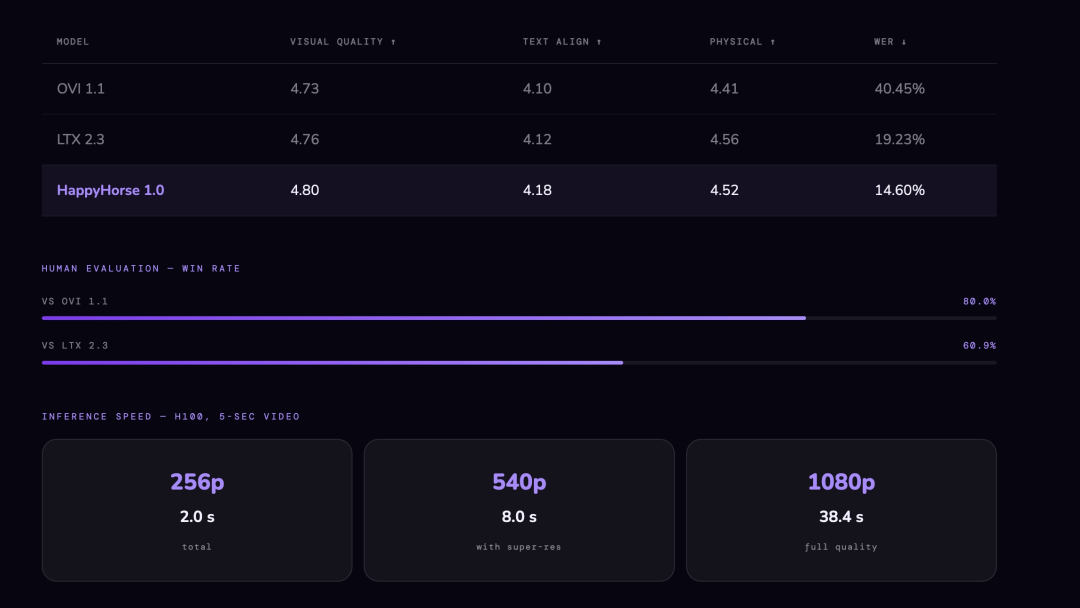The width and height of the screenshot is (1080, 608).
Task: Click the HappyHorse 14.60% WER value
Action: tap(900, 190)
